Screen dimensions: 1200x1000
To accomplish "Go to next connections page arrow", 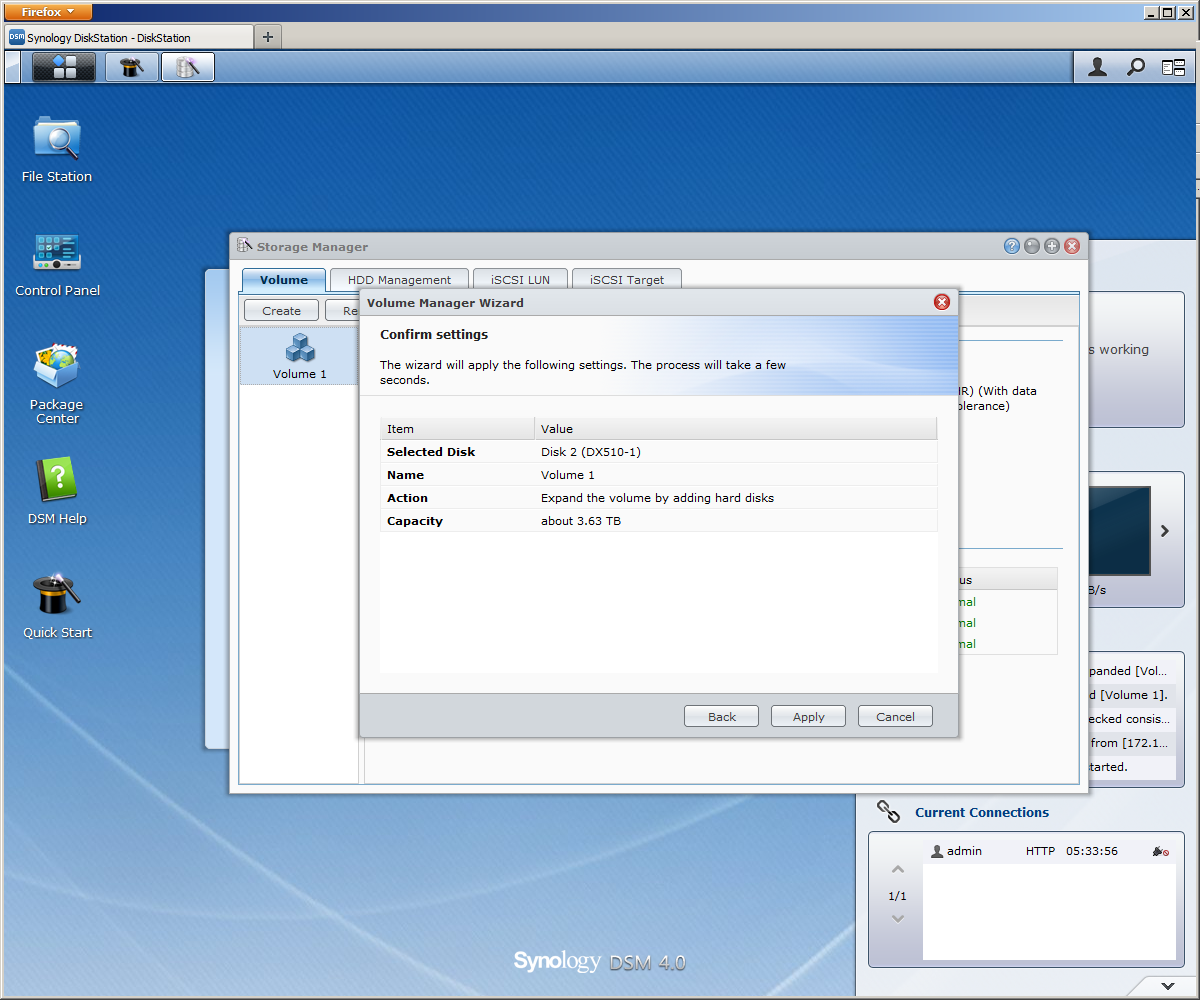I will tap(897, 918).
